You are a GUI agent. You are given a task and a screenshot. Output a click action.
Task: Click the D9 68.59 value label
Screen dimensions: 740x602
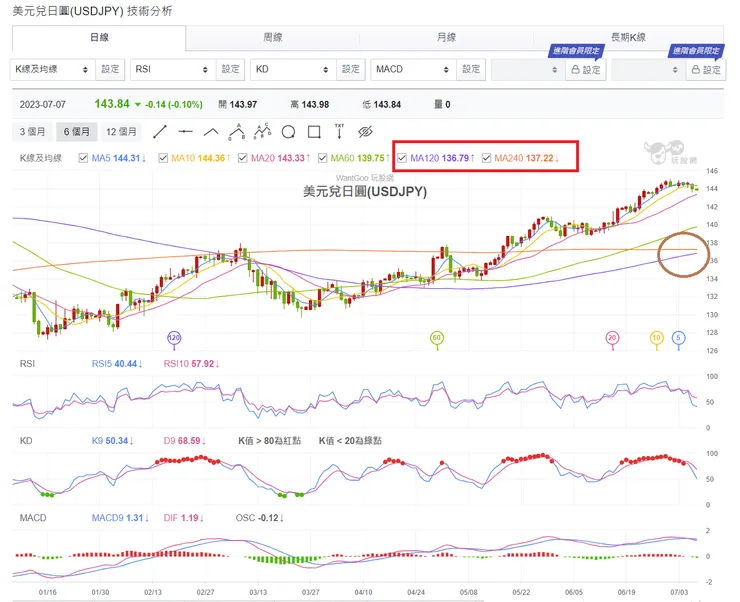click(185, 441)
